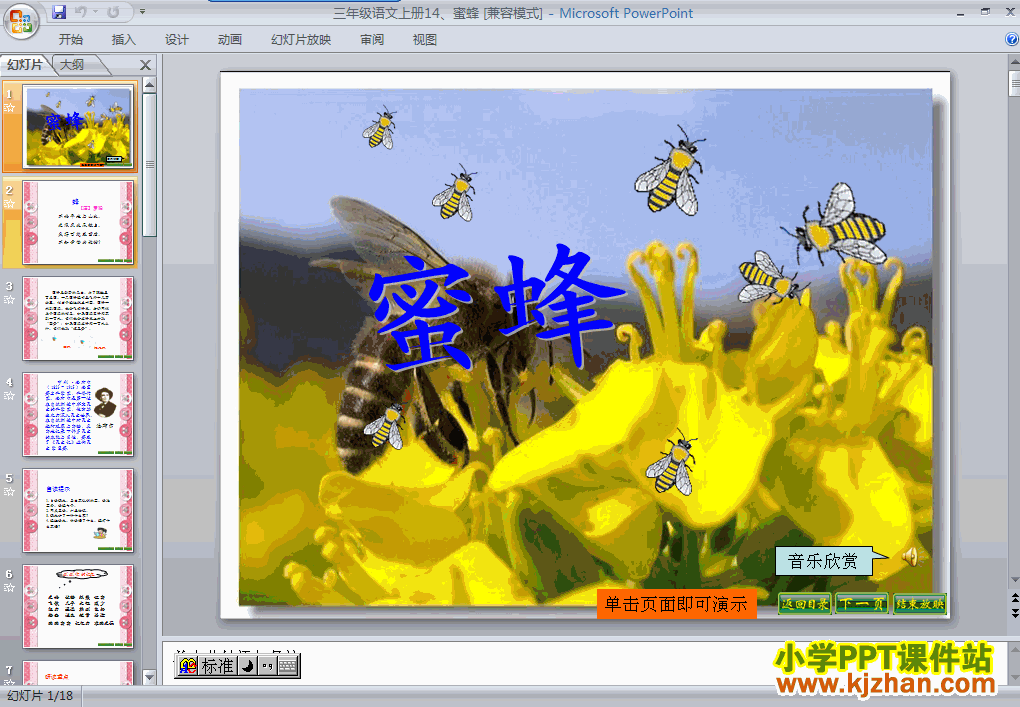Click the 结束放映 action button
Screen dimensions: 1020x707
point(919,604)
